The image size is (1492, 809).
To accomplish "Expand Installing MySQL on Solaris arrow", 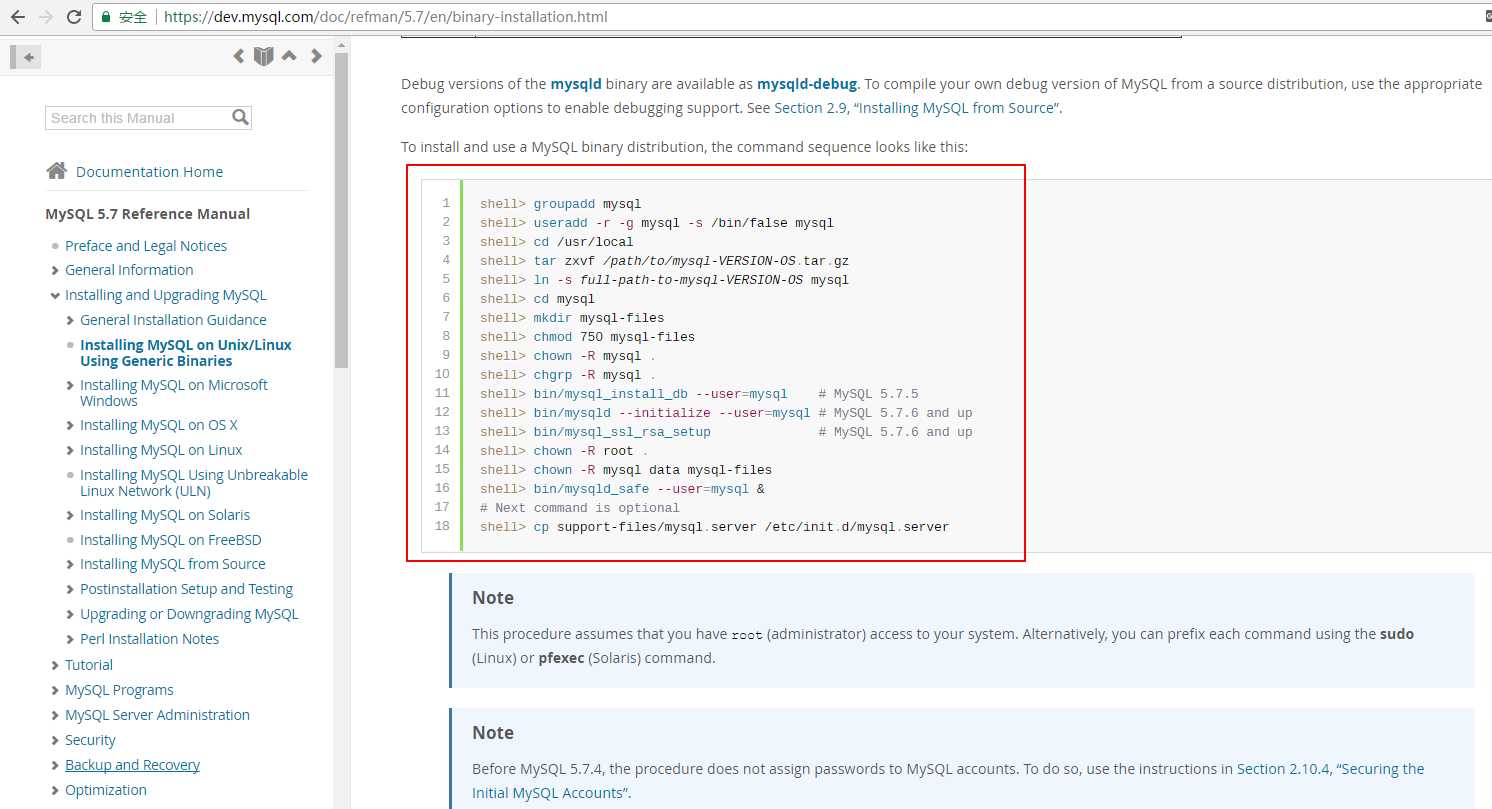I will 70,515.
